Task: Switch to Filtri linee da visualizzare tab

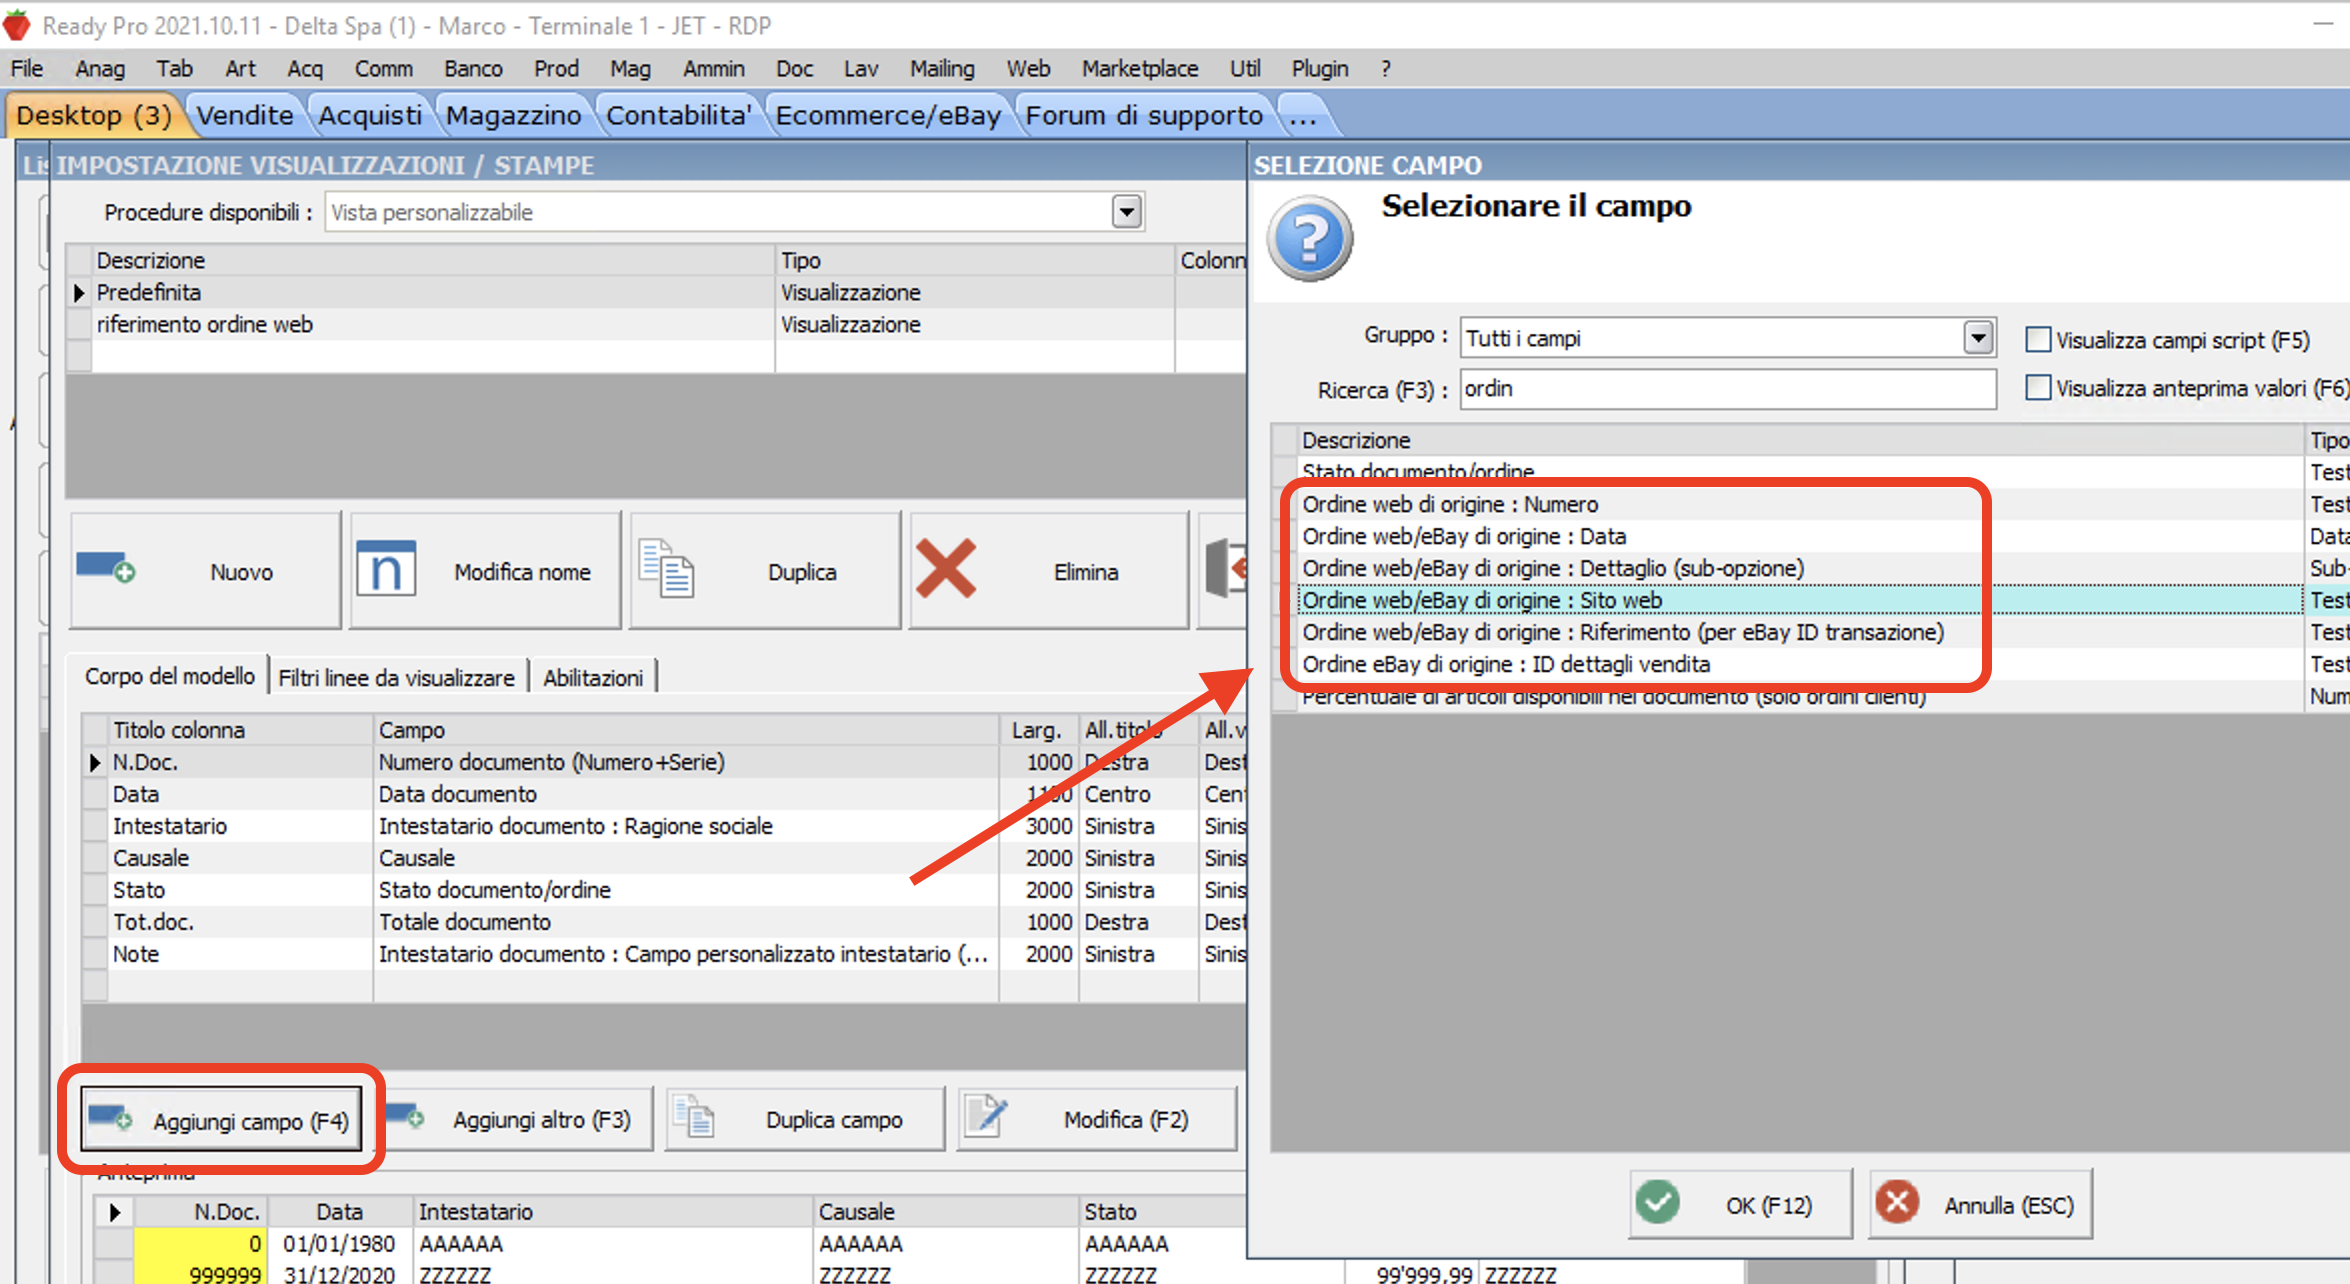Action: [x=397, y=678]
